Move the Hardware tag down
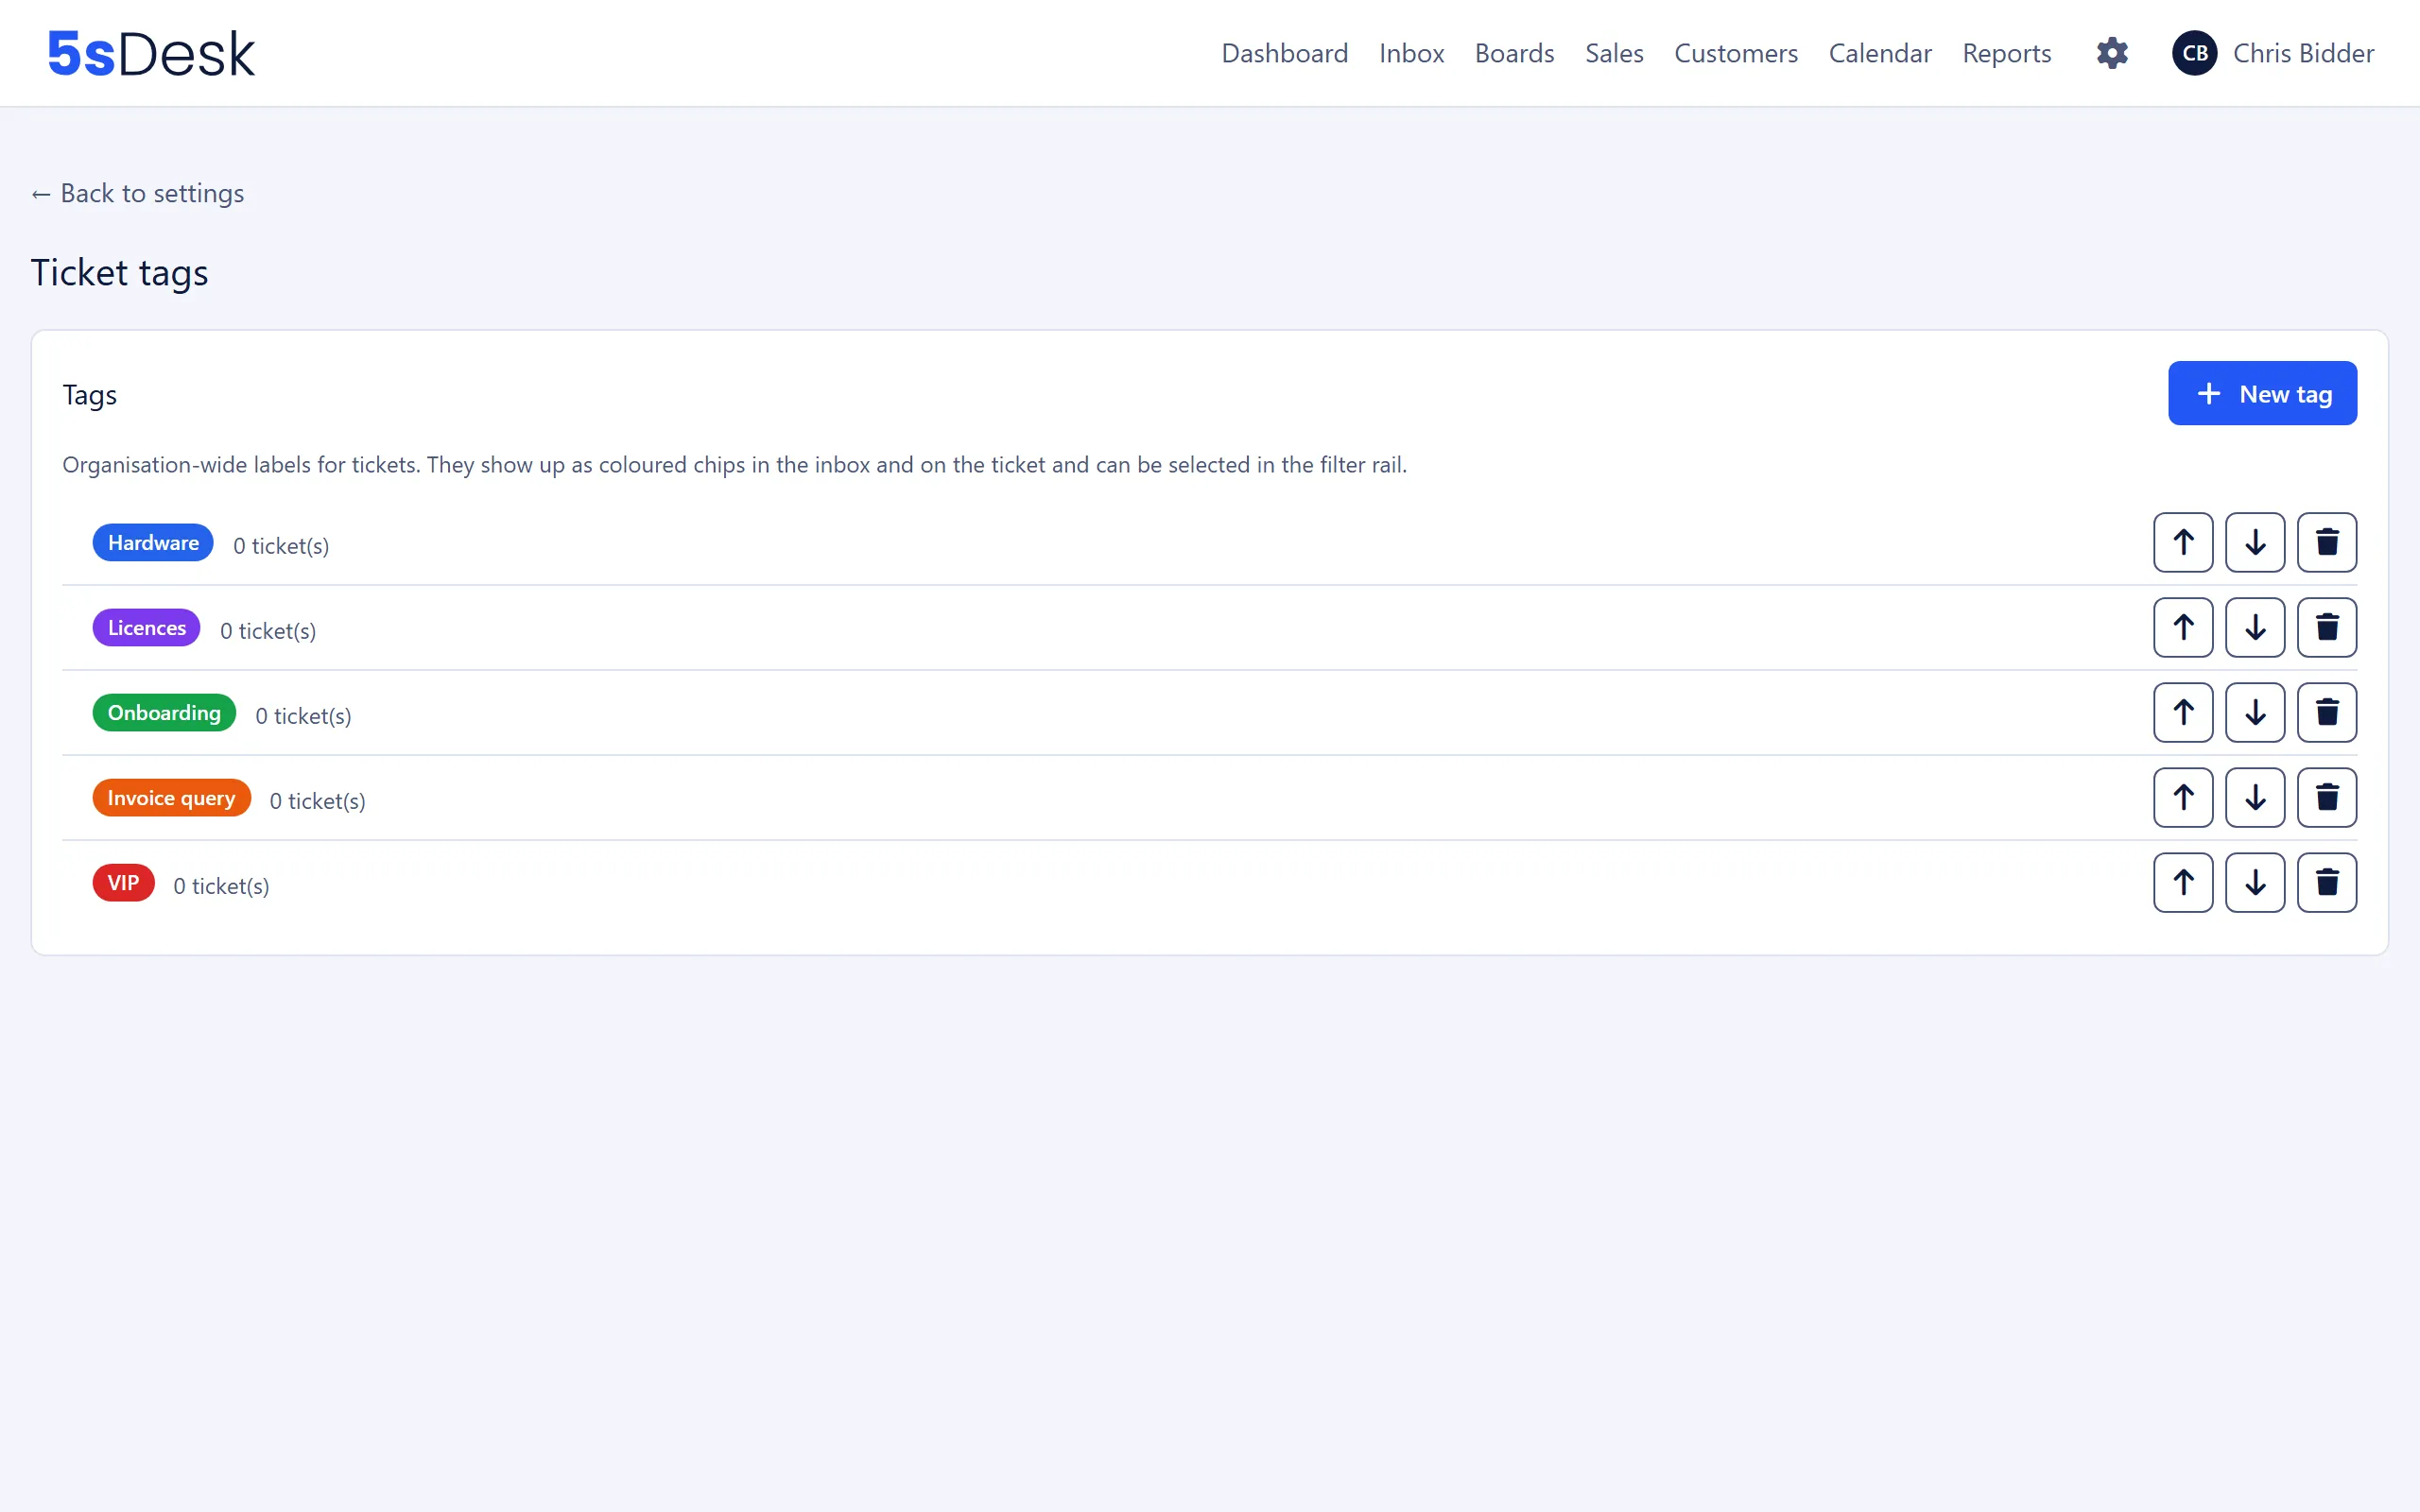The width and height of the screenshot is (2420, 1512). (x=2255, y=542)
